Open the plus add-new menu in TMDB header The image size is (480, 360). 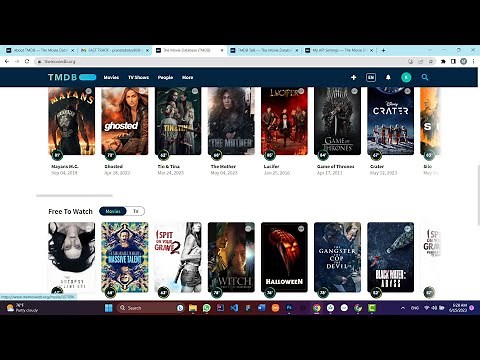tap(354, 77)
